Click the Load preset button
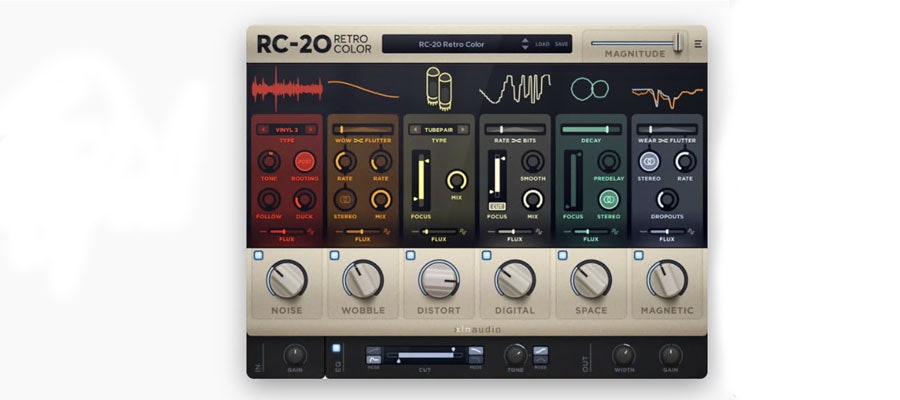Image resolution: width=900 pixels, height=400 pixels. (x=542, y=44)
